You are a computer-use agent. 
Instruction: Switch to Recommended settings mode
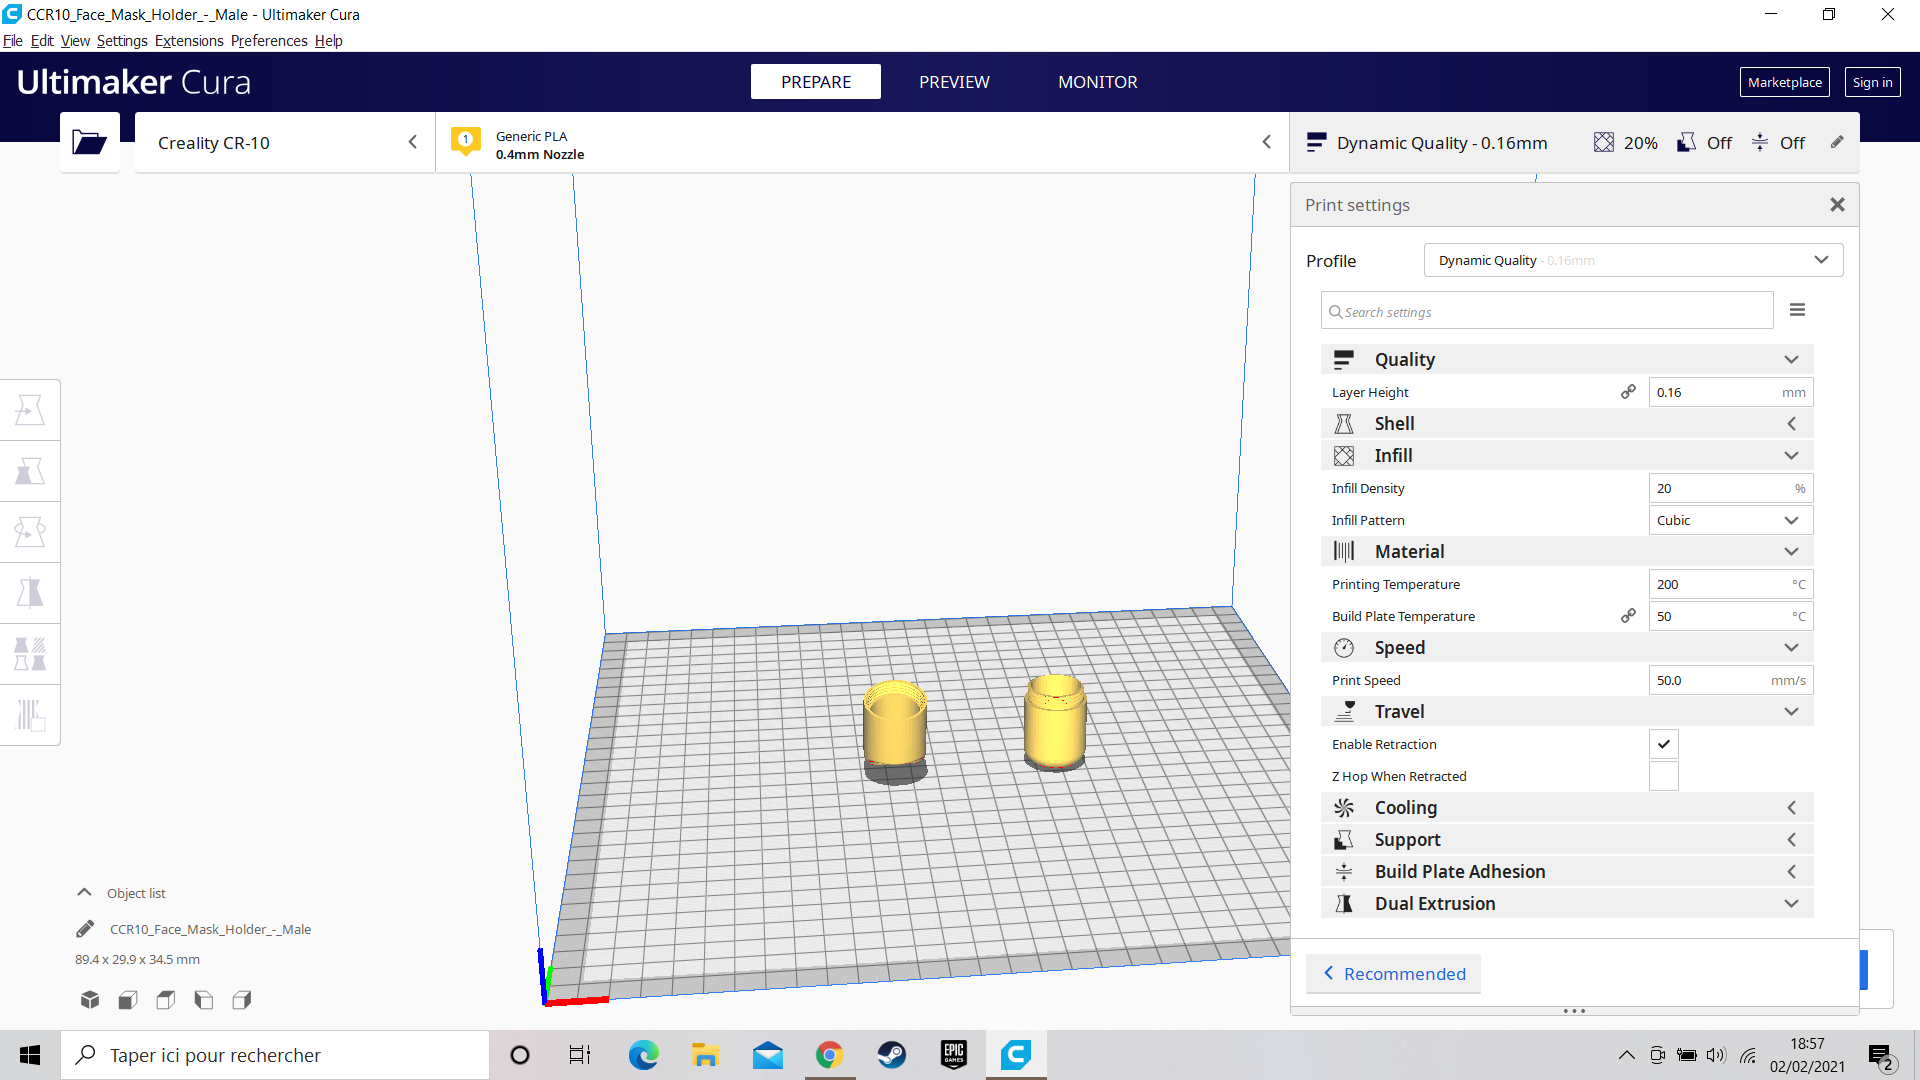click(x=1394, y=974)
